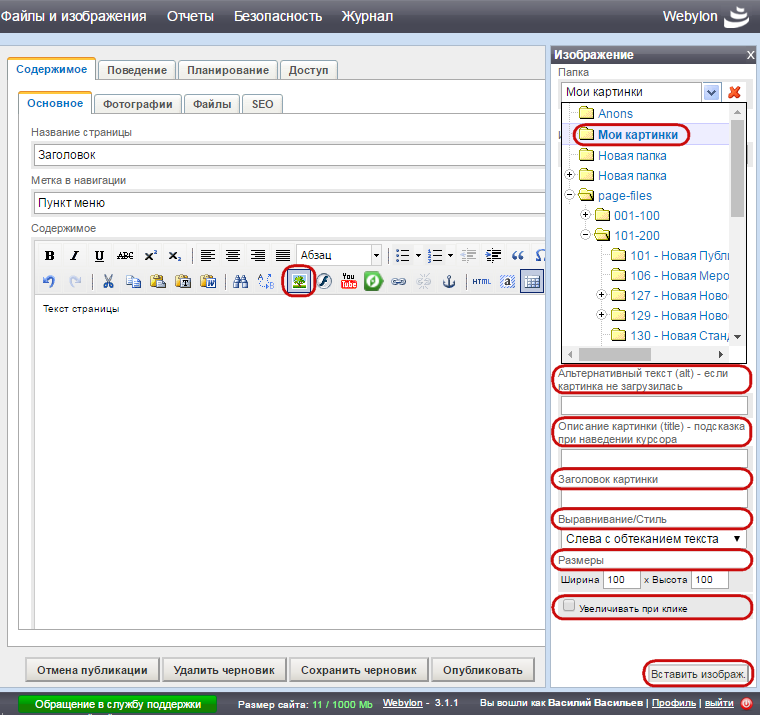Insert a table
Viewport: 760px width, 715px height.
532,281
